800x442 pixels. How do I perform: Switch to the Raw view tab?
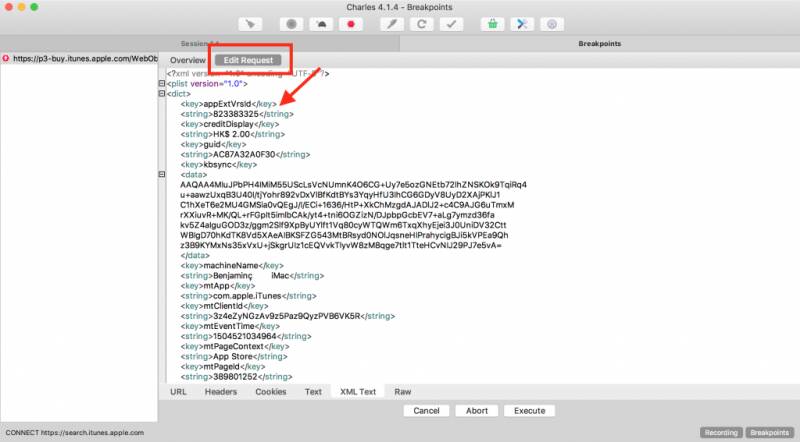click(403, 391)
